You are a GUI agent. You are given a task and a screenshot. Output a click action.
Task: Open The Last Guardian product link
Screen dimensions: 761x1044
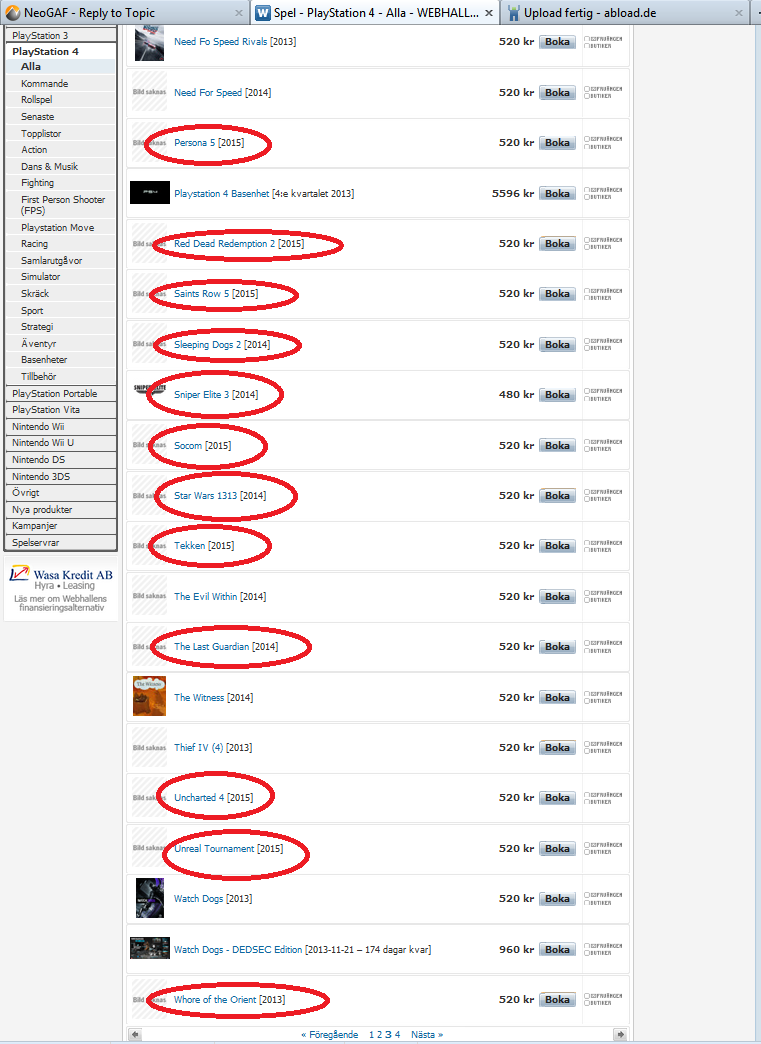[x=211, y=647]
